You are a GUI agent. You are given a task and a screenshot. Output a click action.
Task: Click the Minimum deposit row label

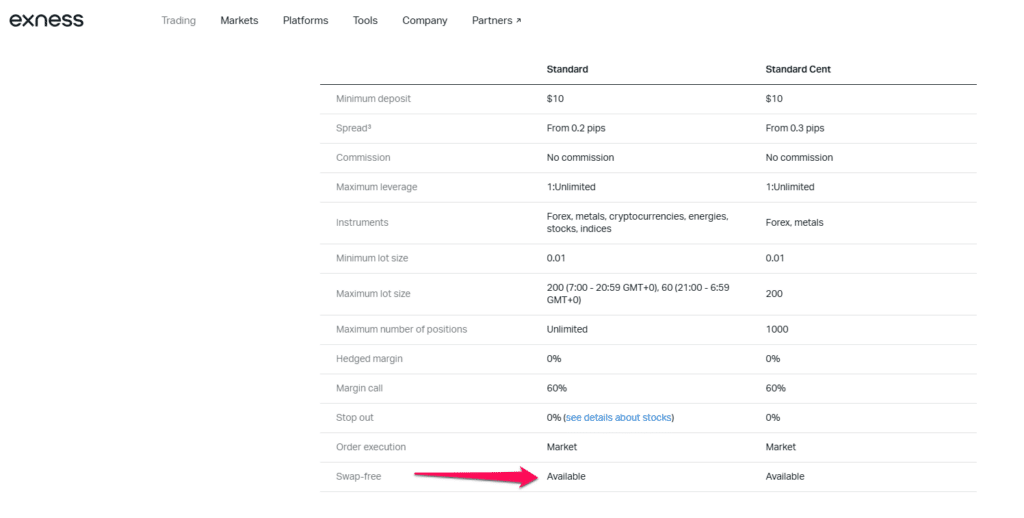pyautogui.click(x=374, y=99)
